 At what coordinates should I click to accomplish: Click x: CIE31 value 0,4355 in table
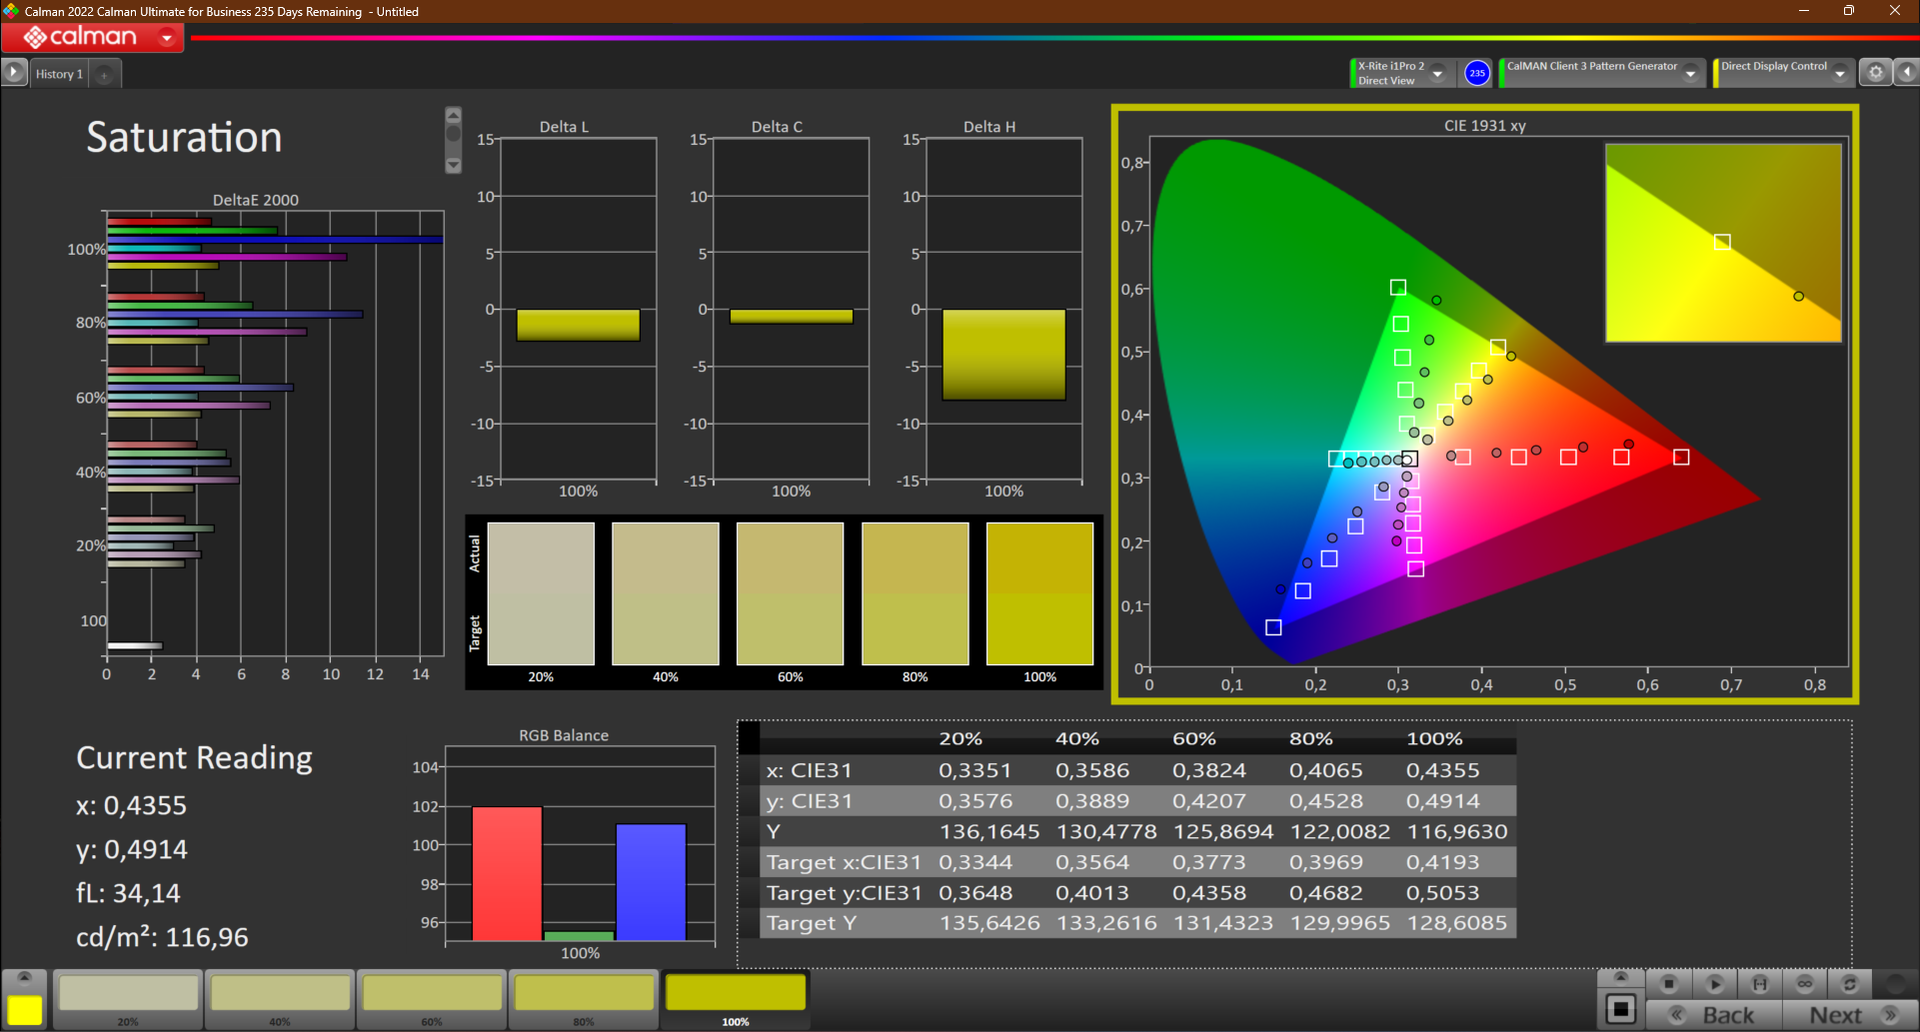[1442, 771]
